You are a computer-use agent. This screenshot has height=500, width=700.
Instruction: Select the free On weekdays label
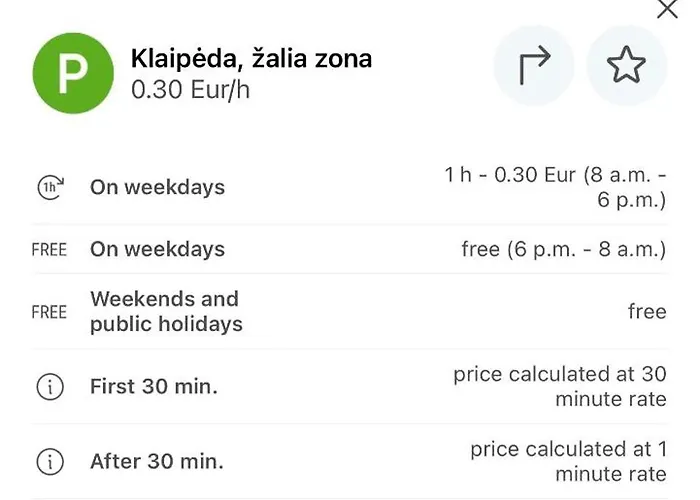157,250
